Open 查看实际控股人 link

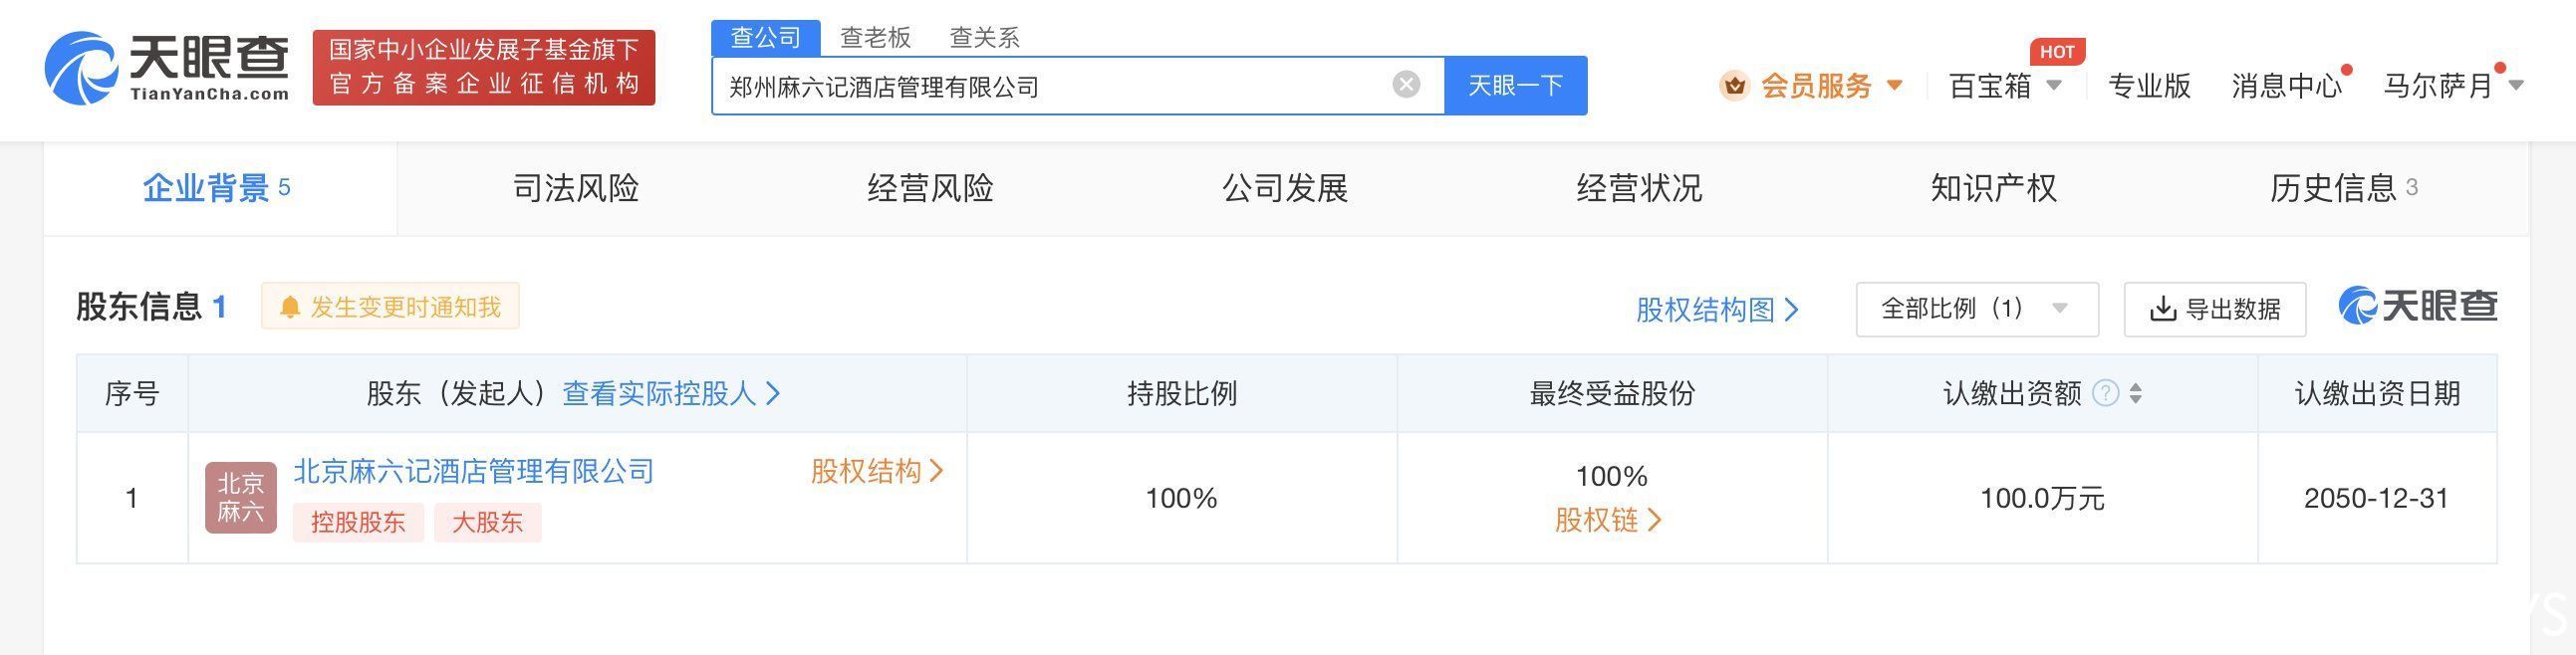pyautogui.click(x=671, y=393)
